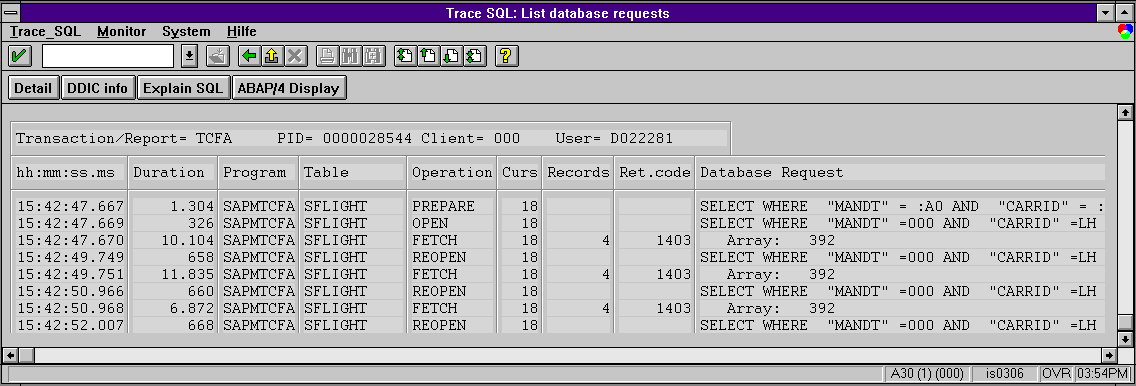Open Help with the question mark icon
Screen dimensions: 1136x386
[x=506, y=56]
